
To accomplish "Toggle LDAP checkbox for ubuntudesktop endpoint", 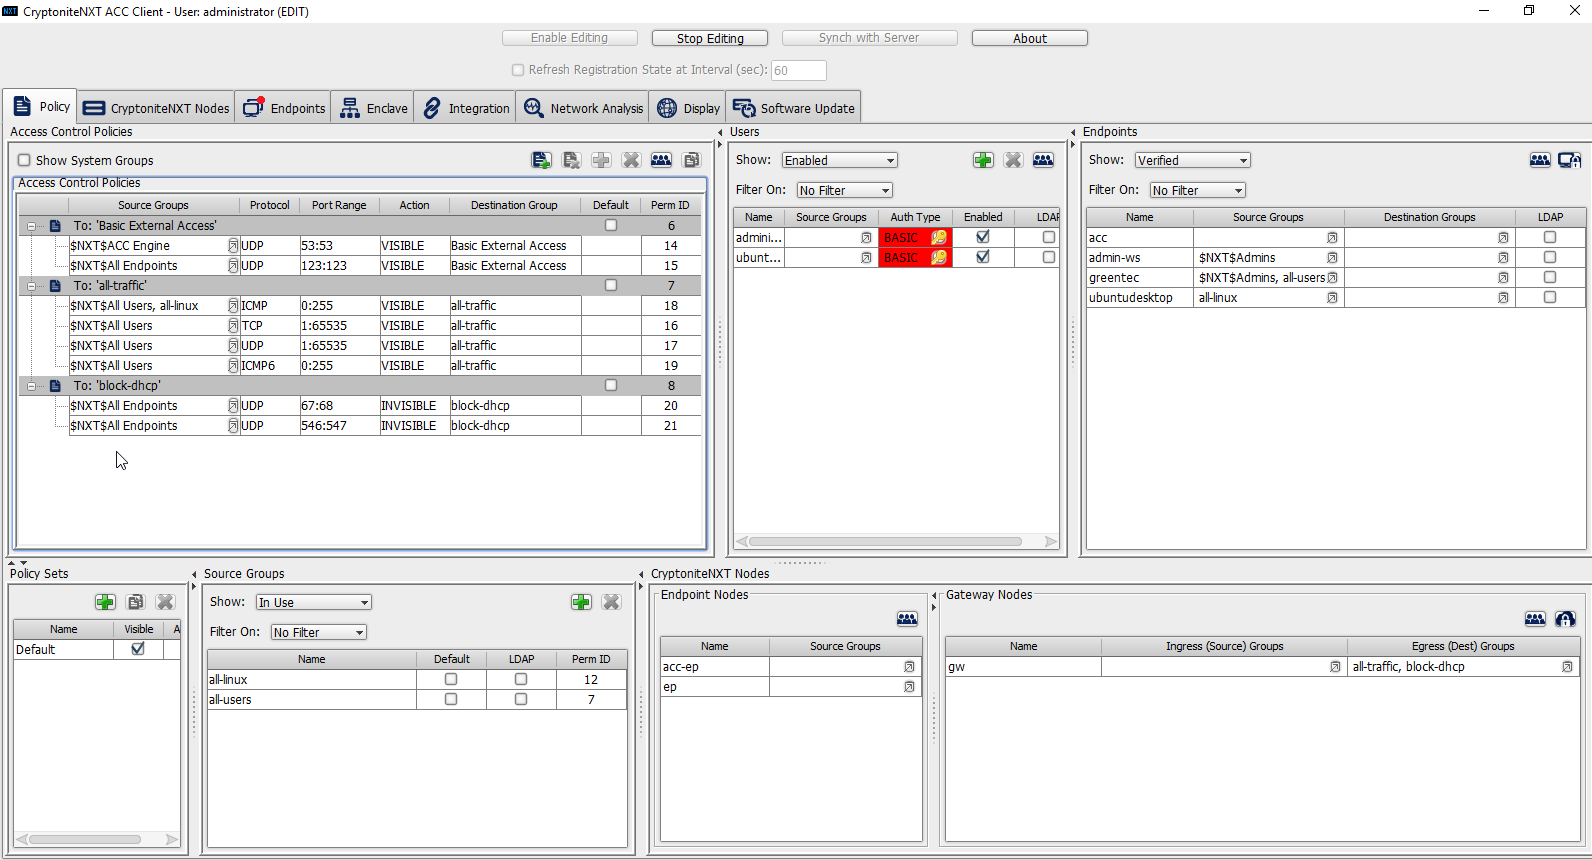I will pyautogui.click(x=1550, y=298).
